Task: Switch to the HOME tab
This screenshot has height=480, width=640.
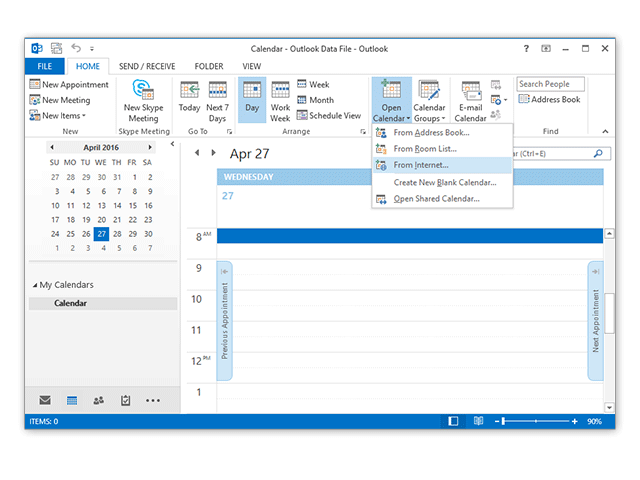Action: pos(88,66)
